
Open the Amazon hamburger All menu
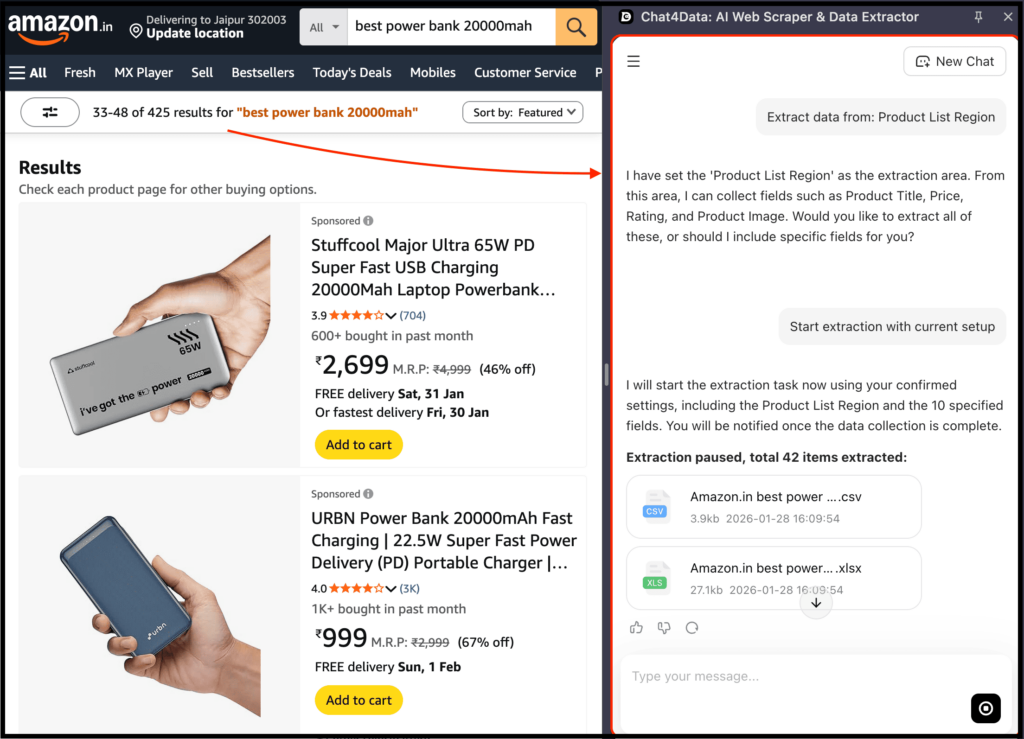pos(28,73)
